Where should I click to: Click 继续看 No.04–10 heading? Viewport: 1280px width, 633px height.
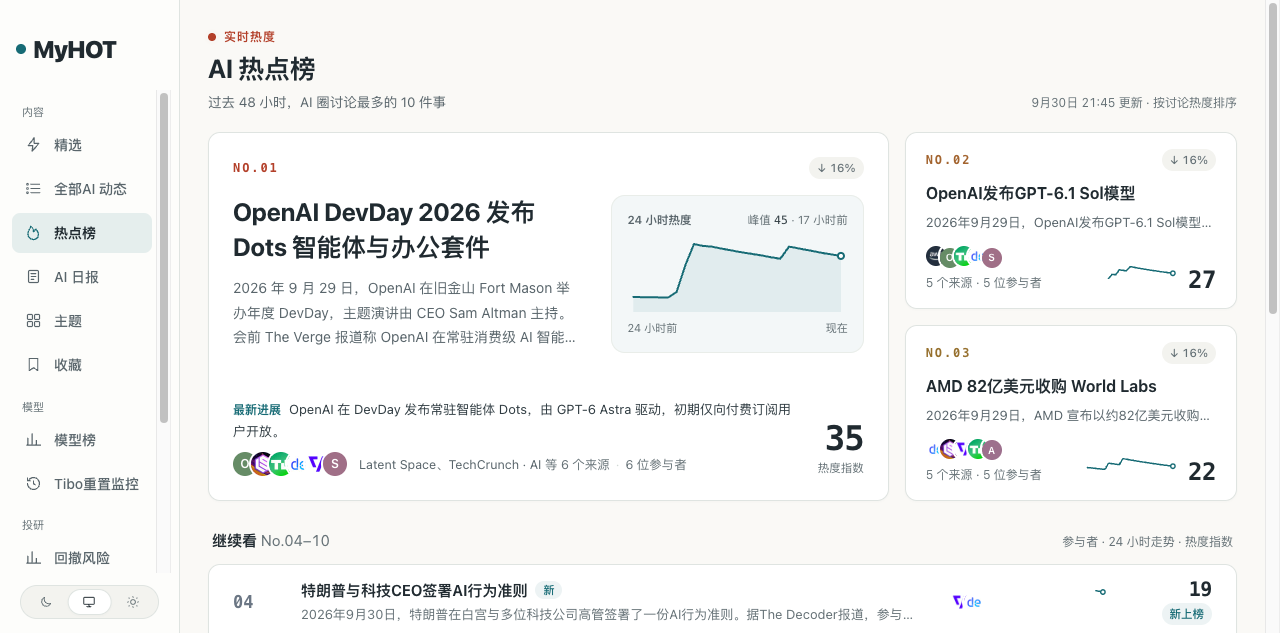coord(270,541)
